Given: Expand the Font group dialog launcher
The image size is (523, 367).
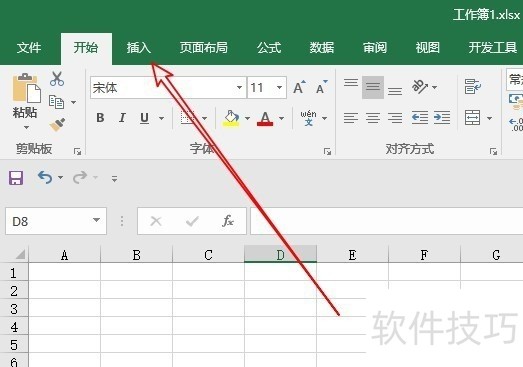Looking at the screenshot, I should 328,152.
